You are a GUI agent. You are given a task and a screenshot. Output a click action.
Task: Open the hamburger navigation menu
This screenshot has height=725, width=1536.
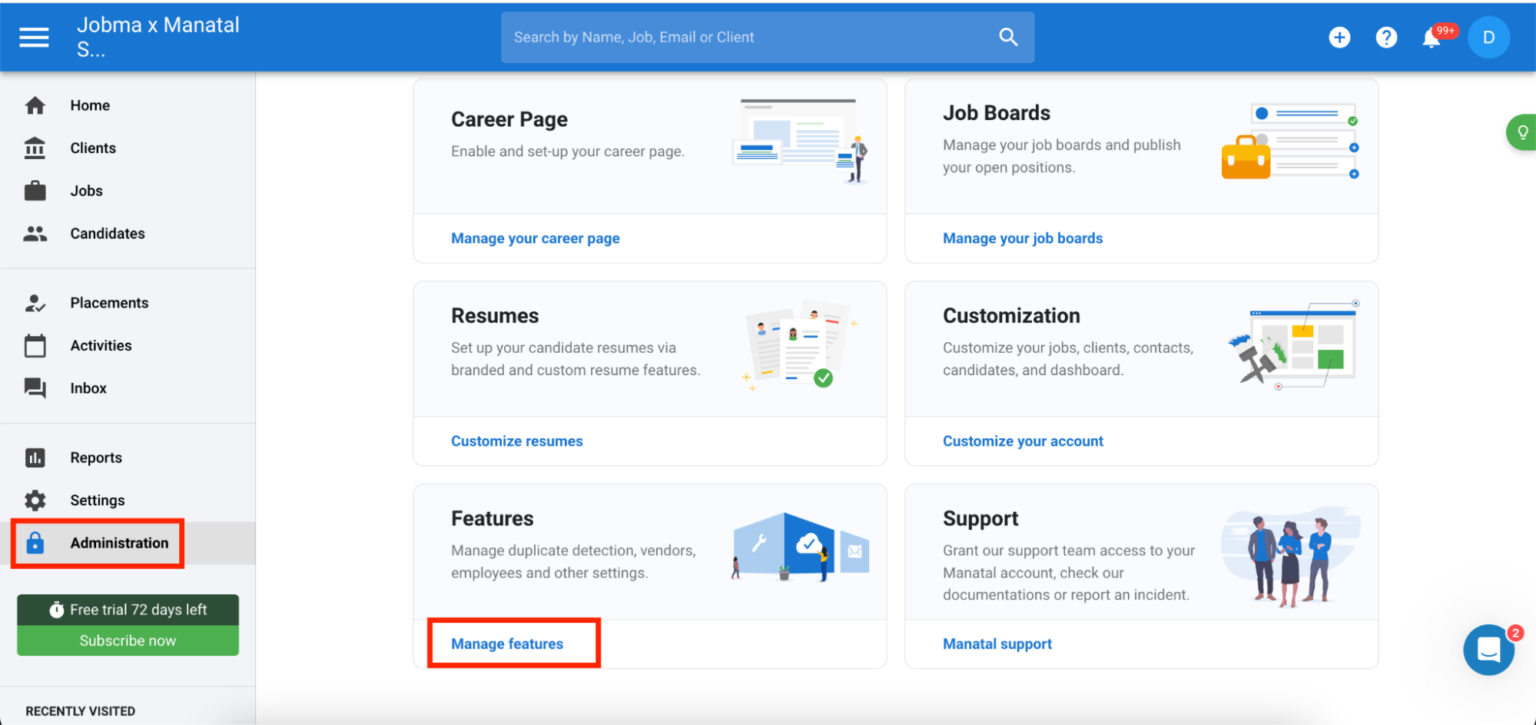coord(34,37)
